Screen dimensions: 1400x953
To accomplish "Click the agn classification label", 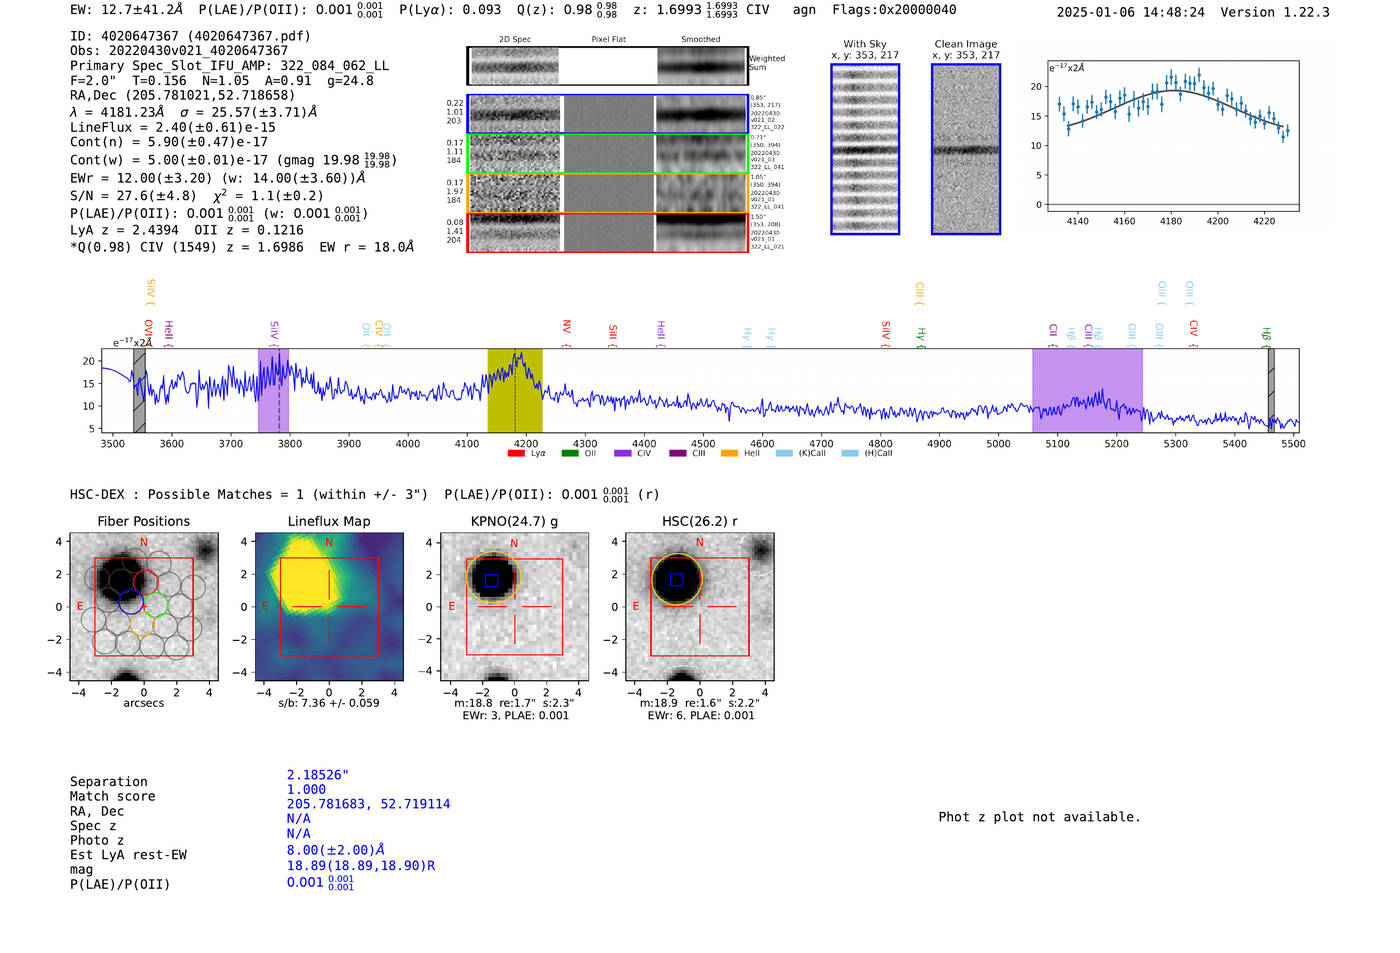I will pyautogui.click(x=804, y=10).
